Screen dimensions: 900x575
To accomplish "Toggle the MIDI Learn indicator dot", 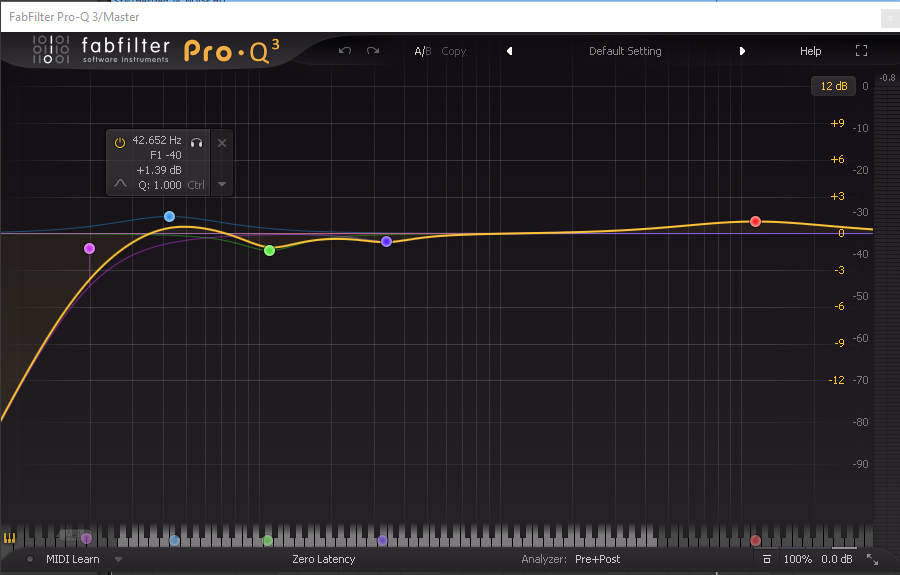I will pos(30,559).
